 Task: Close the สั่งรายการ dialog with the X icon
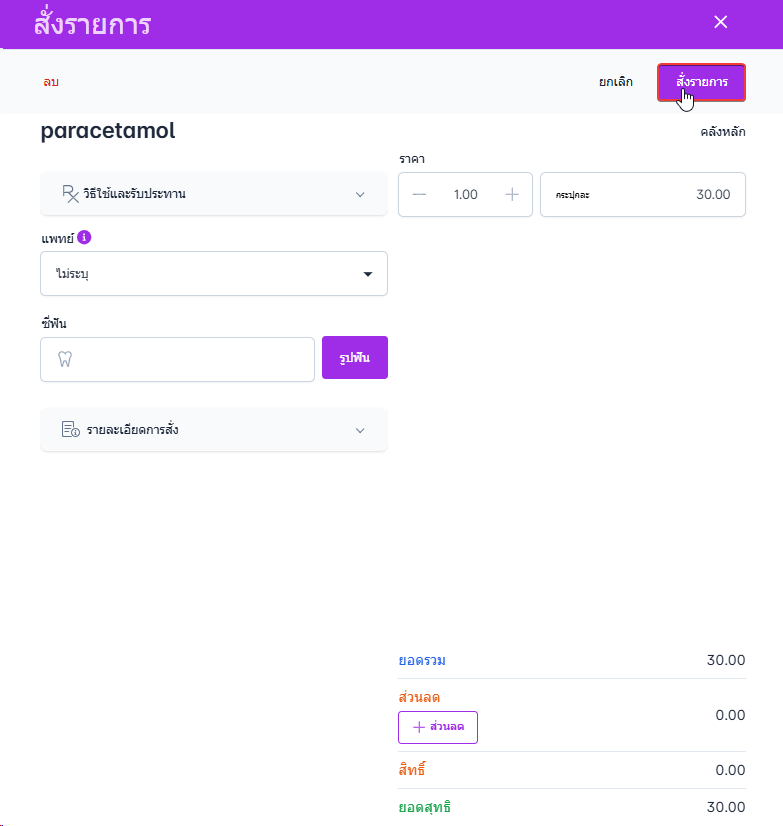pos(720,22)
